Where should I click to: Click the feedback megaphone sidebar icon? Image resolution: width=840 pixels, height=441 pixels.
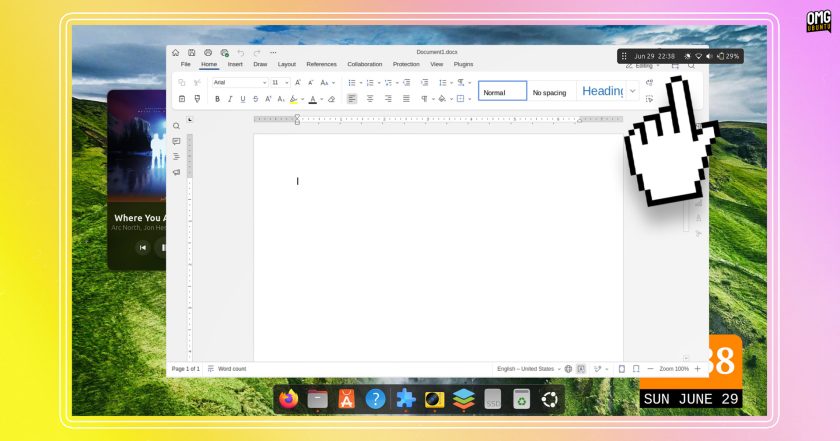pyautogui.click(x=176, y=172)
